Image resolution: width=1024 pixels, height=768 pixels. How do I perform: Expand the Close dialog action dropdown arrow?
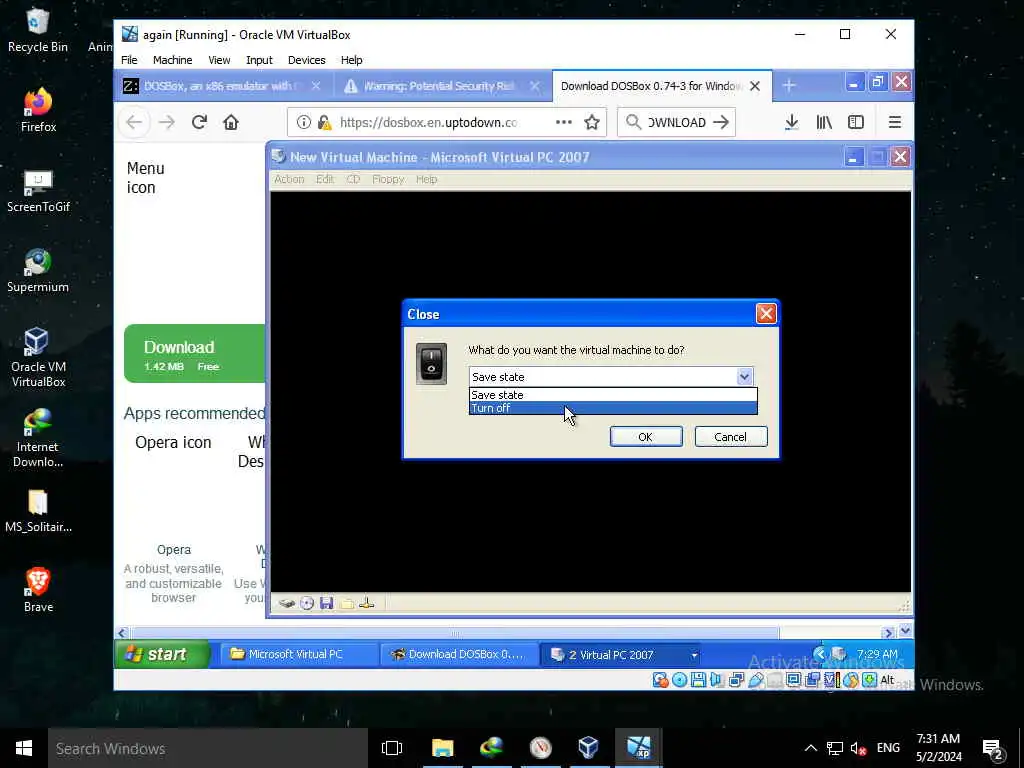tap(744, 377)
